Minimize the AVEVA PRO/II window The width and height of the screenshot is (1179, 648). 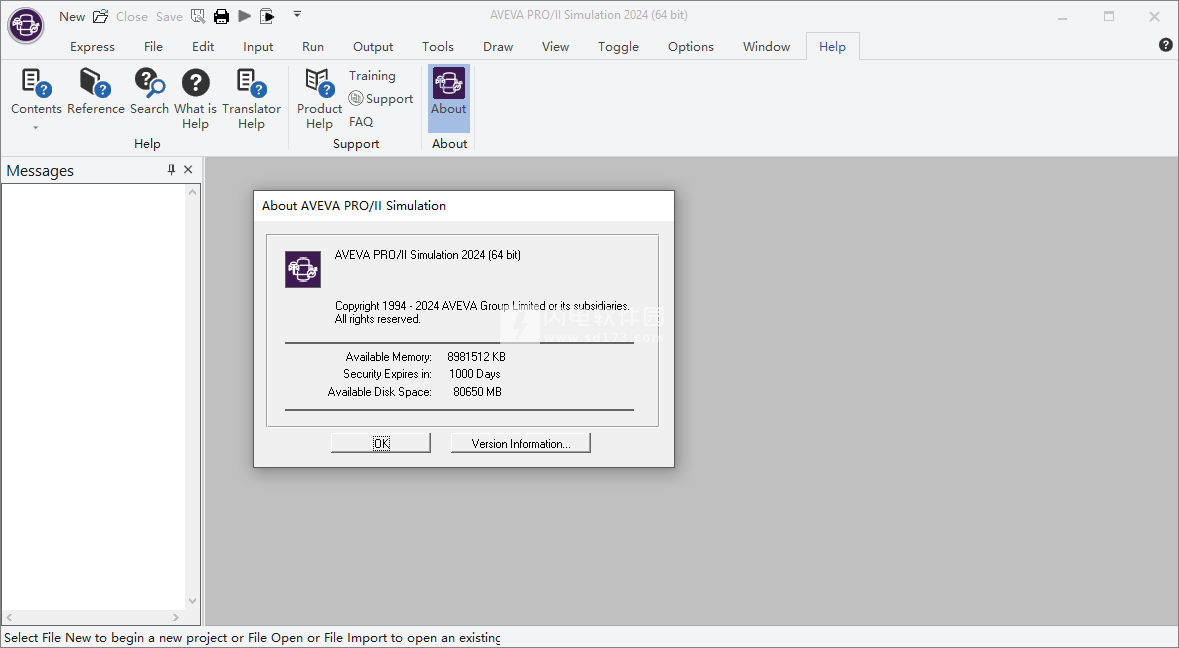click(x=1062, y=17)
